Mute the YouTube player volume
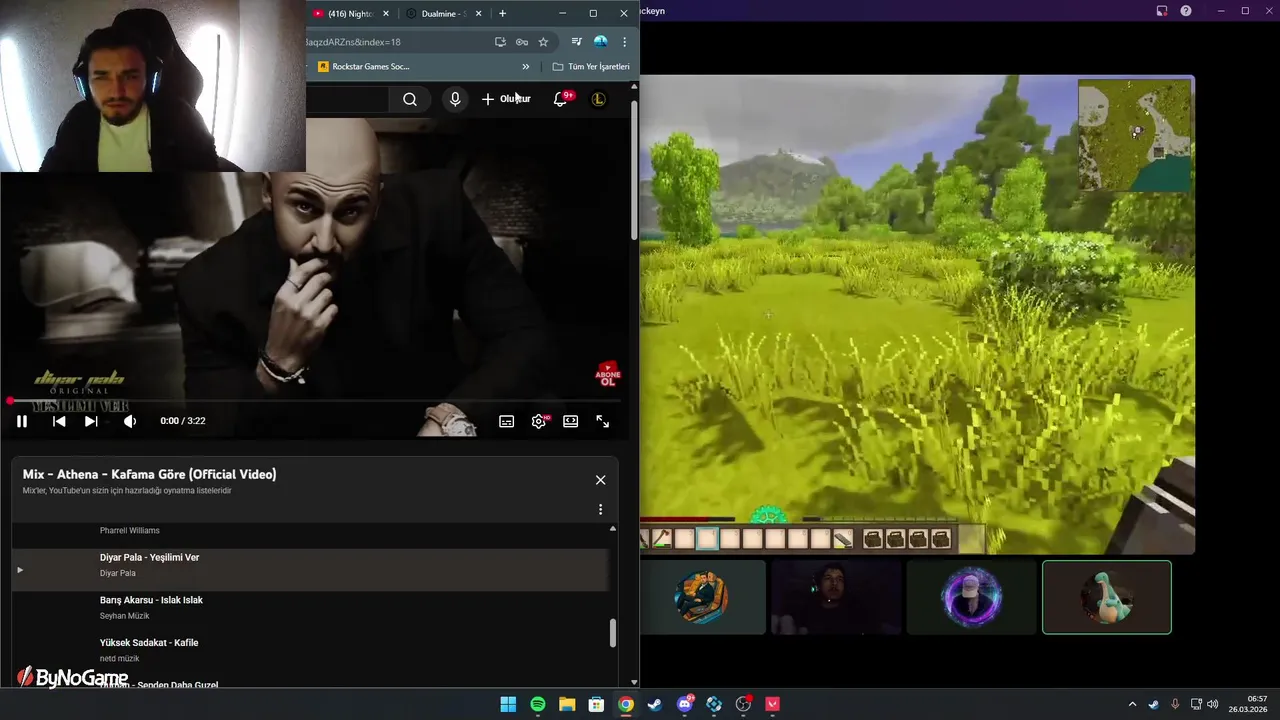The image size is (1280, 720). point(130,421)
